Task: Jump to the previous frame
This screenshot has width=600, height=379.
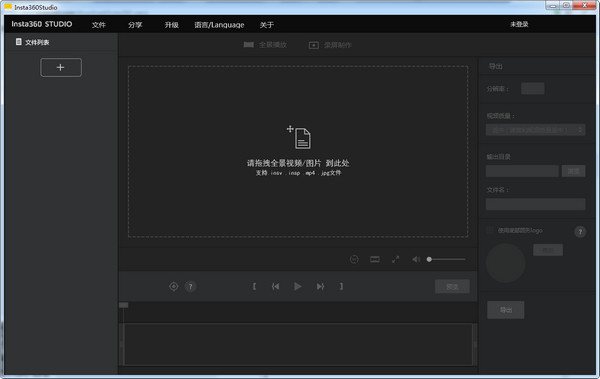Action: point(275,286)
